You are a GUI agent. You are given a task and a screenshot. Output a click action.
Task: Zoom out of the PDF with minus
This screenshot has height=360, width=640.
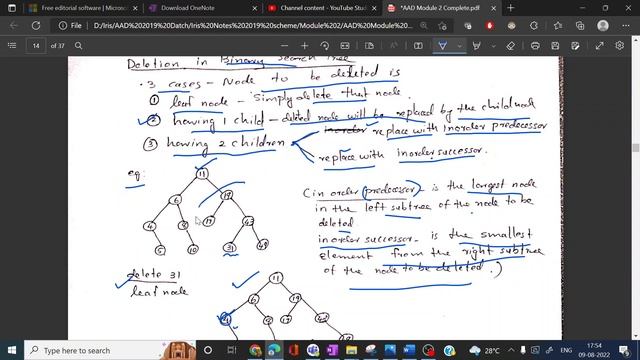click(x=284, y=46)
